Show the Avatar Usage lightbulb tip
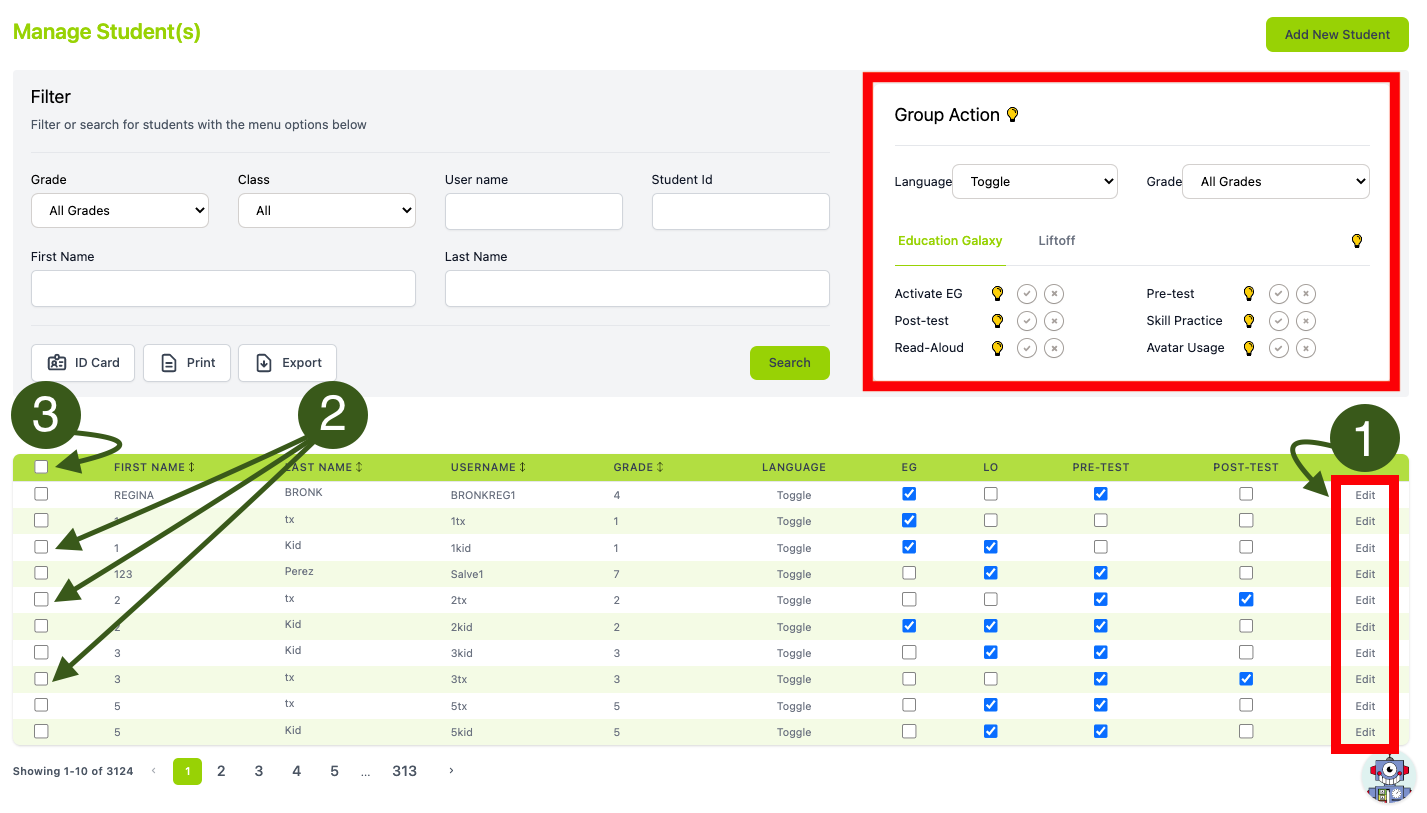 coord(1249,348)
